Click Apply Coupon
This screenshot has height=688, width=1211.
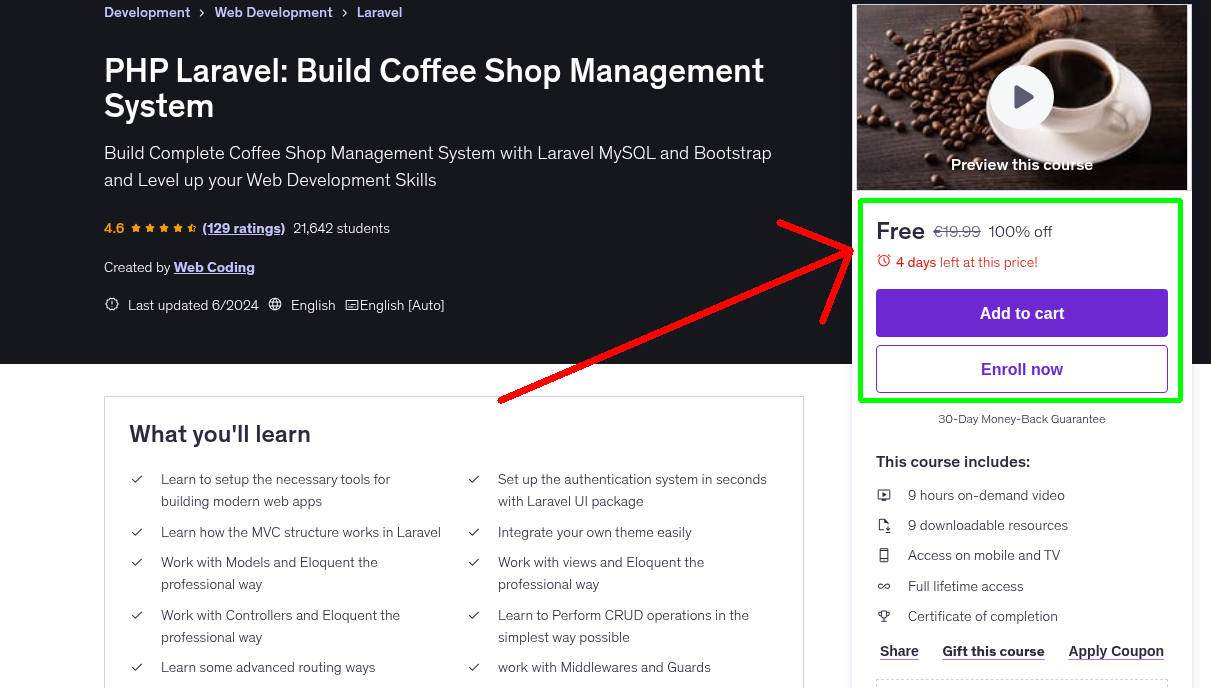click(1116, 651)
